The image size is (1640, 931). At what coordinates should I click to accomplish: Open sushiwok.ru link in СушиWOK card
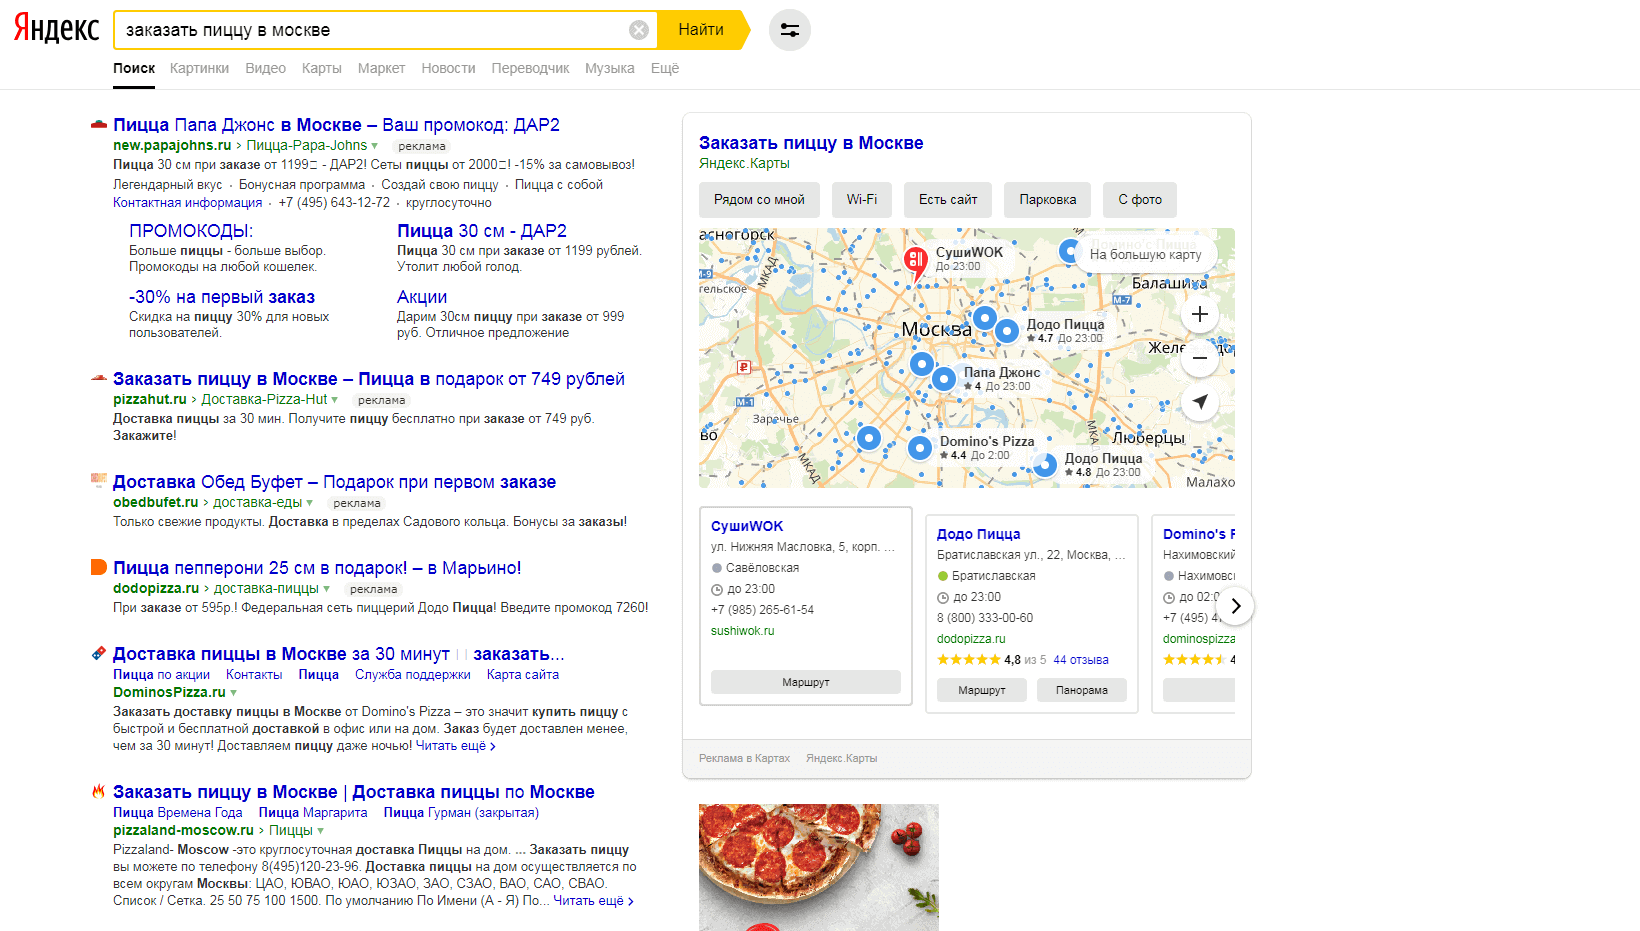(743, 631)
